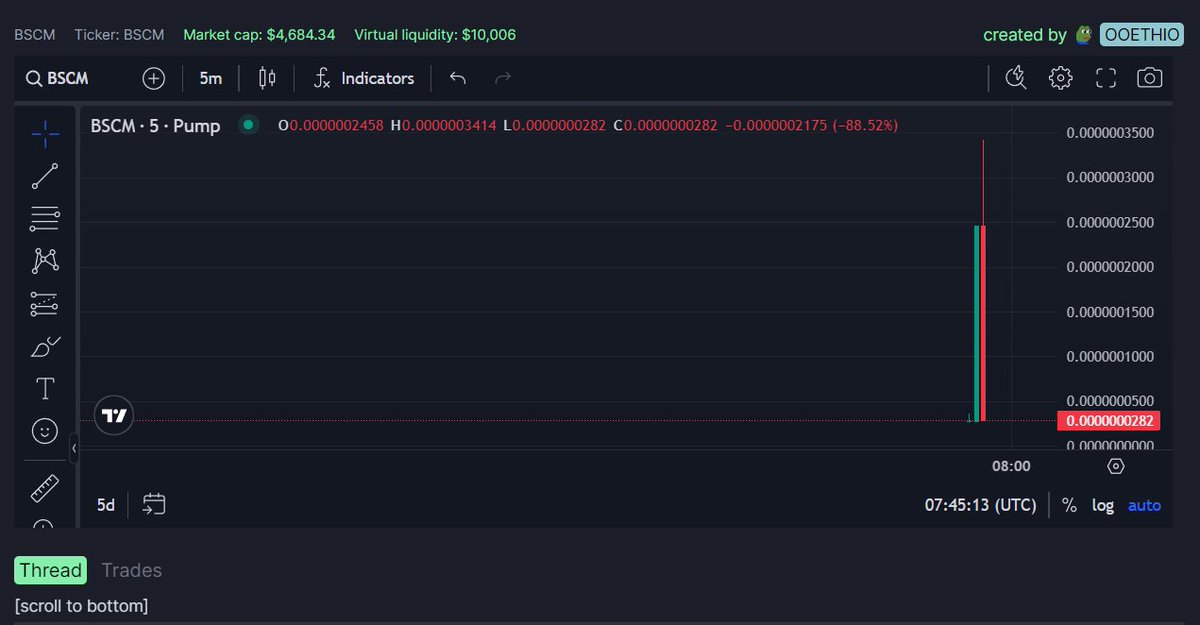Redo the chart action
The image size is (1200, 625).
[503, 78]
